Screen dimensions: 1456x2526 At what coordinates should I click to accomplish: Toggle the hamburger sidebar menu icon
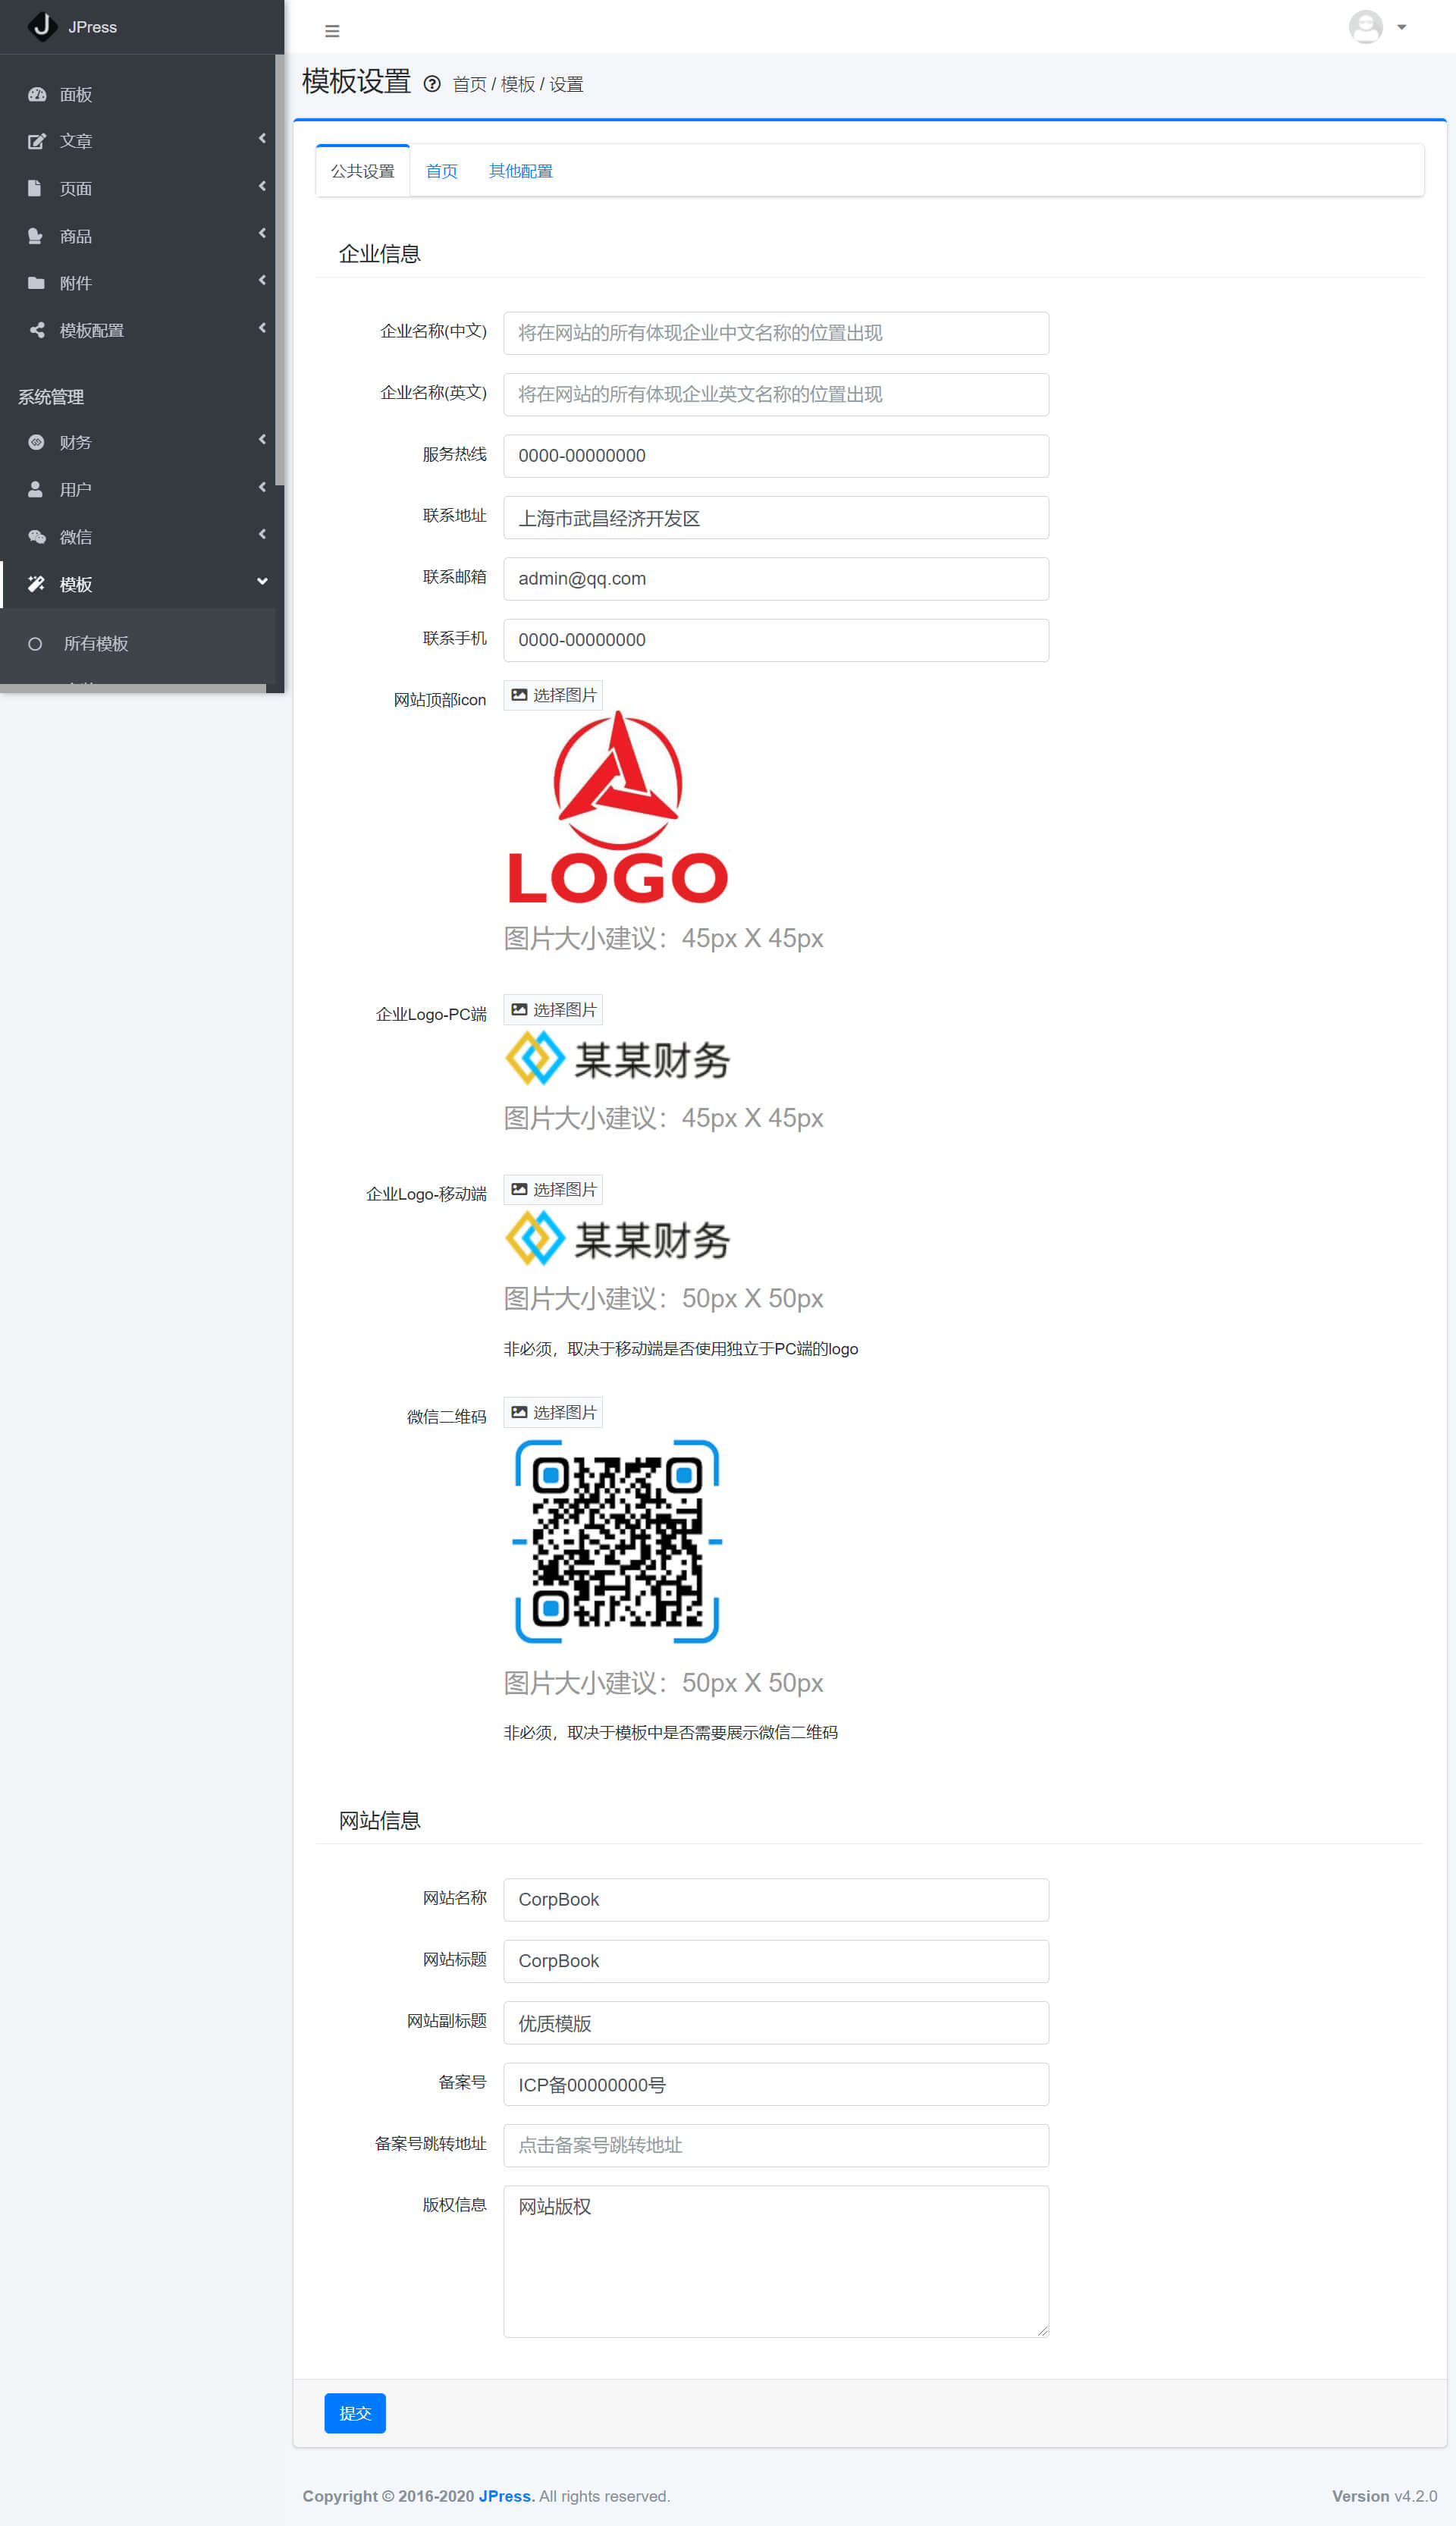[x=332, y=31]
